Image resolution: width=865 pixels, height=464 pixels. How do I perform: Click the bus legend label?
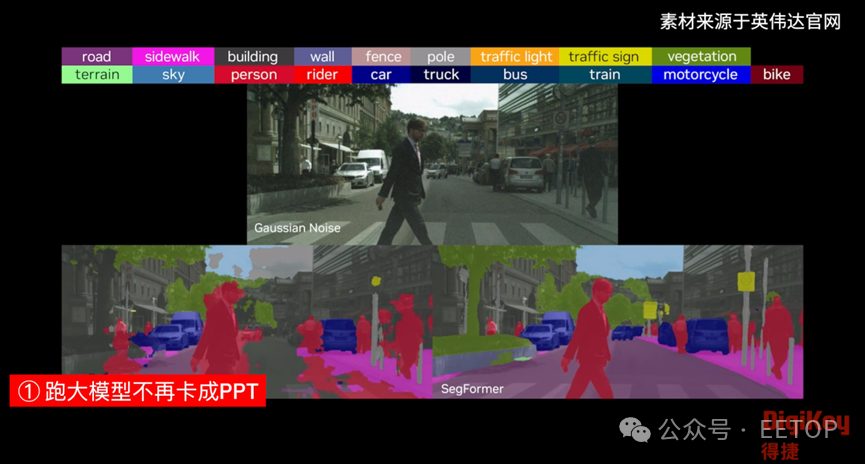515,74
